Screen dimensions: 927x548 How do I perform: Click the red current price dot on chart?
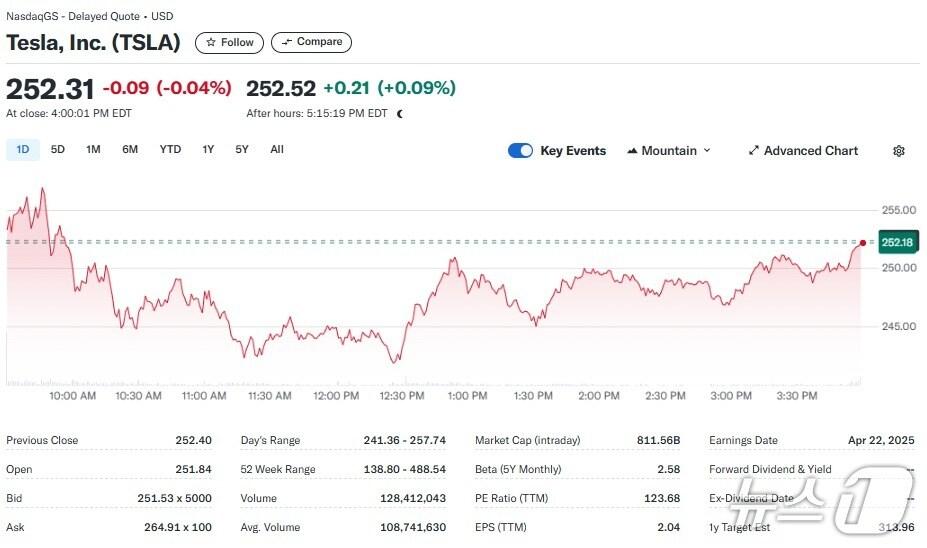(862, 242)
